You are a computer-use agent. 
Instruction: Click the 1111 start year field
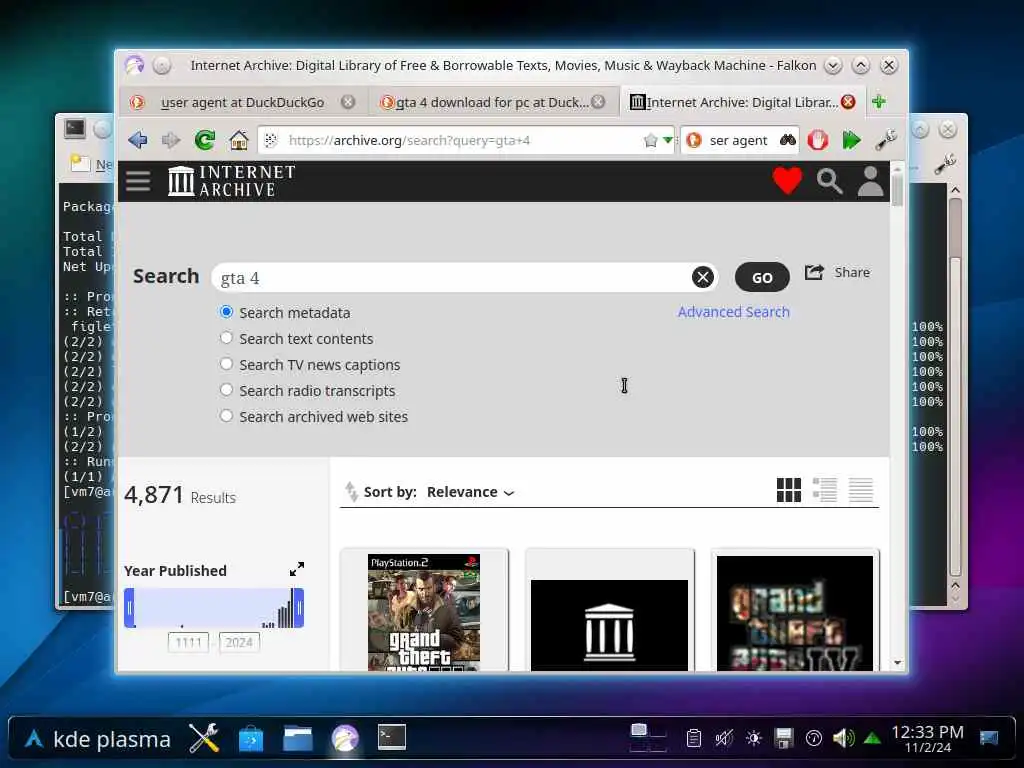(x=188, y=643)
